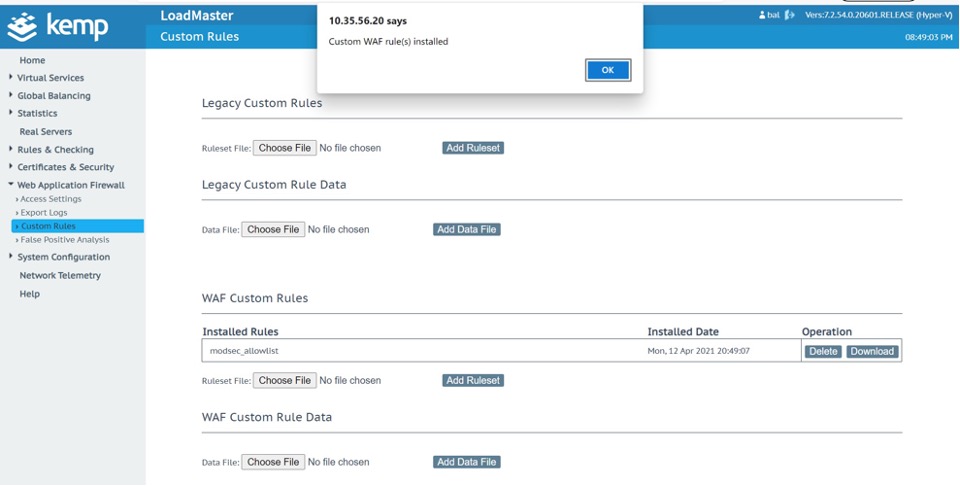Choose file for WAF Custom Rules ruleset
Viewport: 960px width, 486px height.
click(x=284, y=381)
